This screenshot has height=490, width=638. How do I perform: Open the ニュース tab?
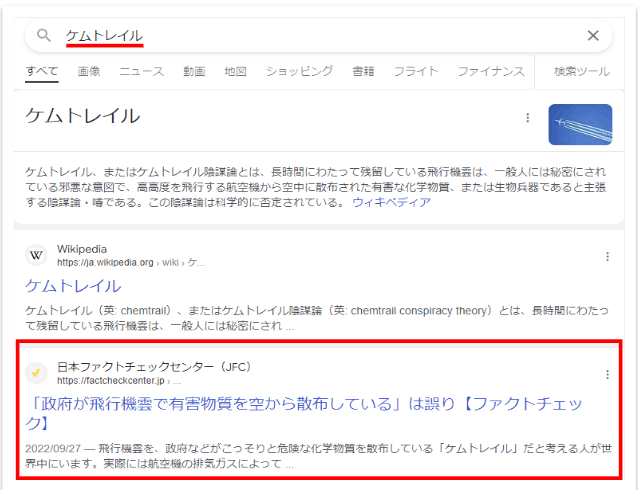(141, 71)
